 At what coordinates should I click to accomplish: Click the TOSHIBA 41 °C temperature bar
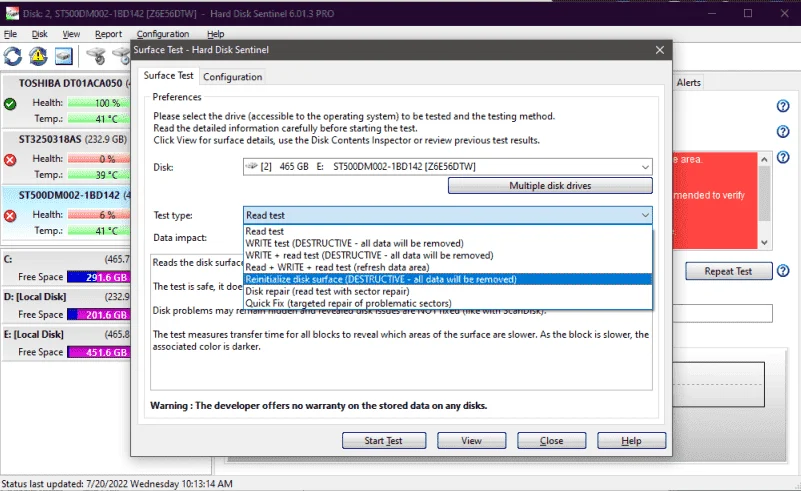(x=99, y=119)
